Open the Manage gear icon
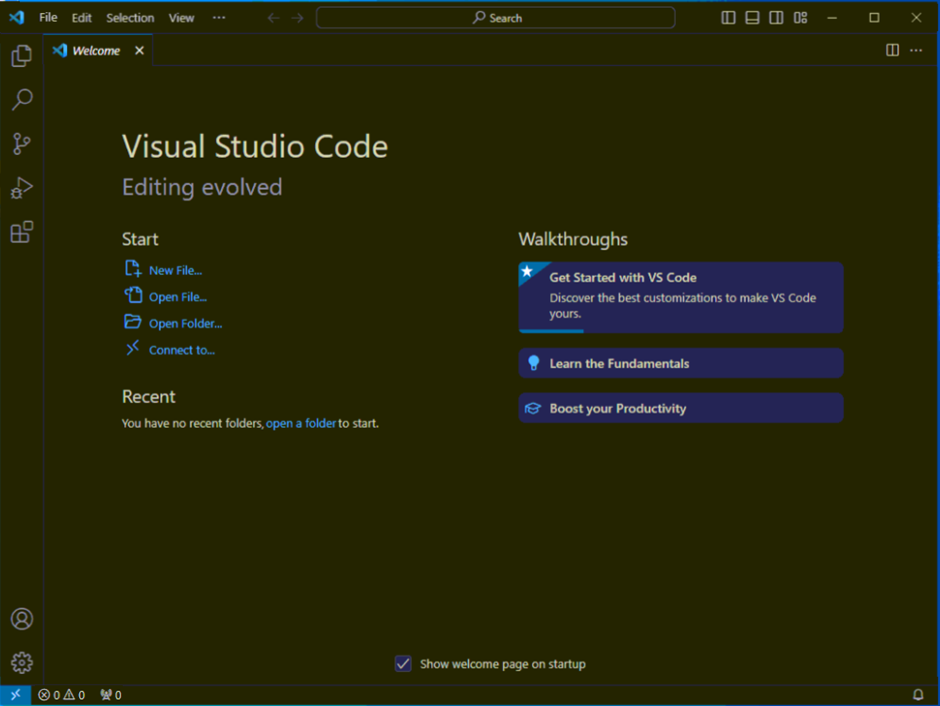This screenshot has width=940, height=706. click(x=22, y=662)
